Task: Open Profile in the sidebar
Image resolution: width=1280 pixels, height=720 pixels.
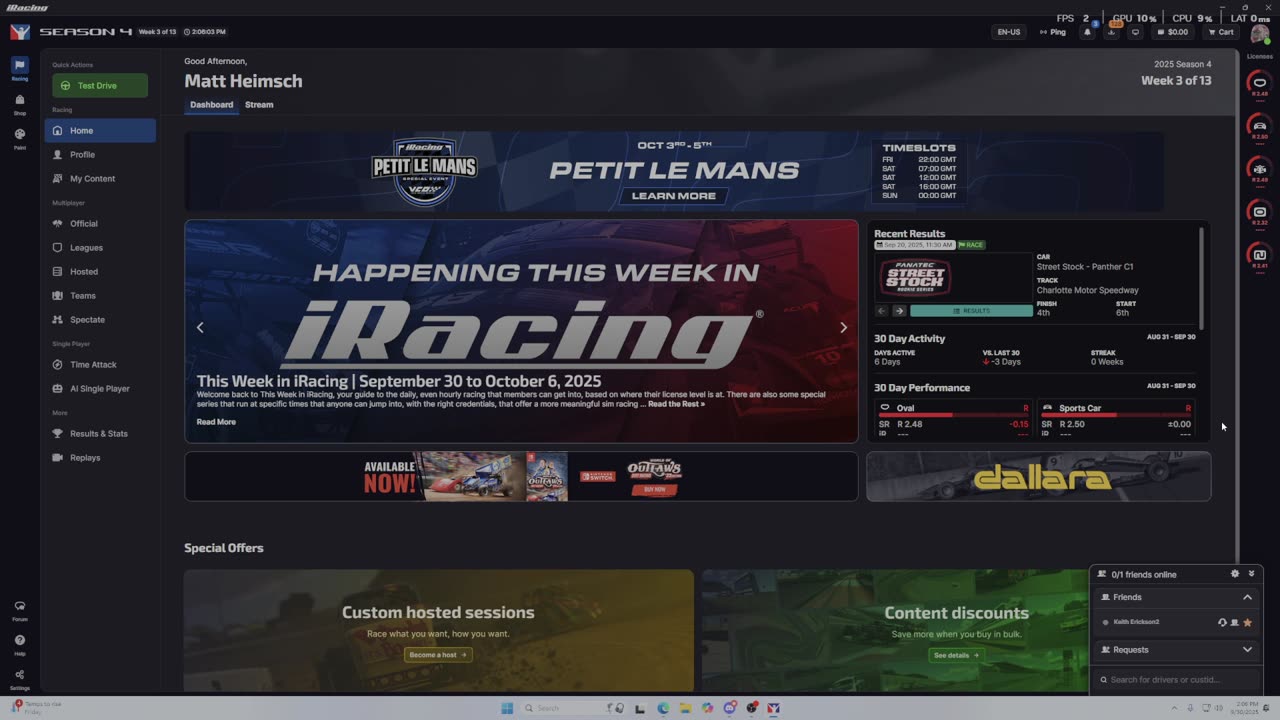Action: pyautogui.click(x=100, y=154)
